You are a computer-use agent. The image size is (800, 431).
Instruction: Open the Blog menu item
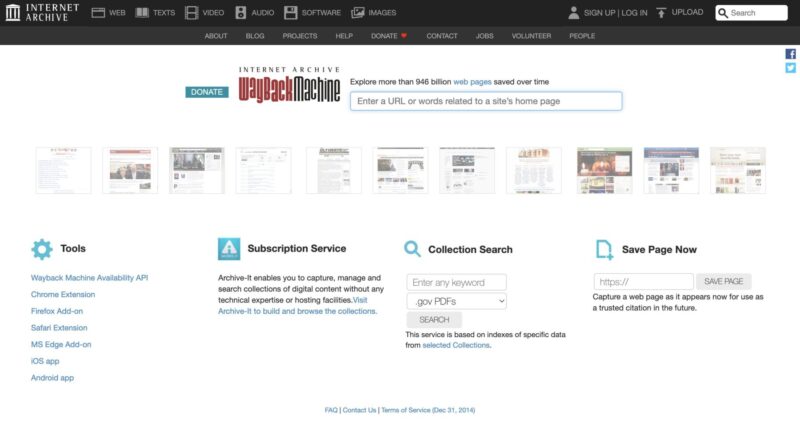pos(255,36)
